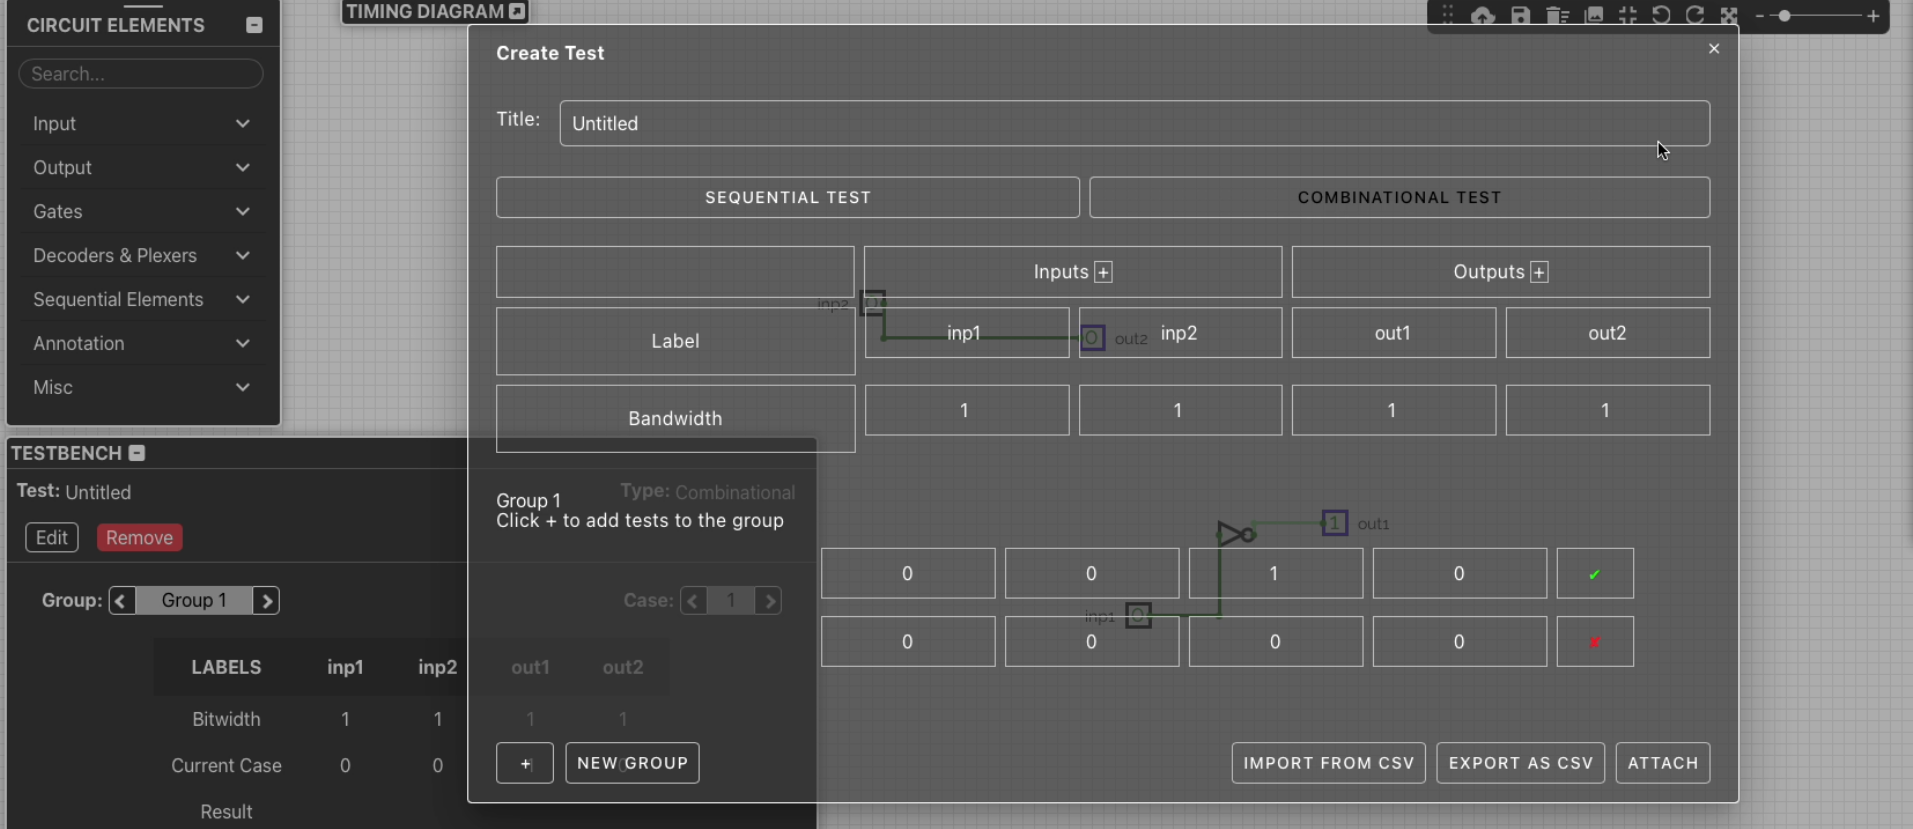Click the fit-to-screen arrows icon

point(1628,15)
